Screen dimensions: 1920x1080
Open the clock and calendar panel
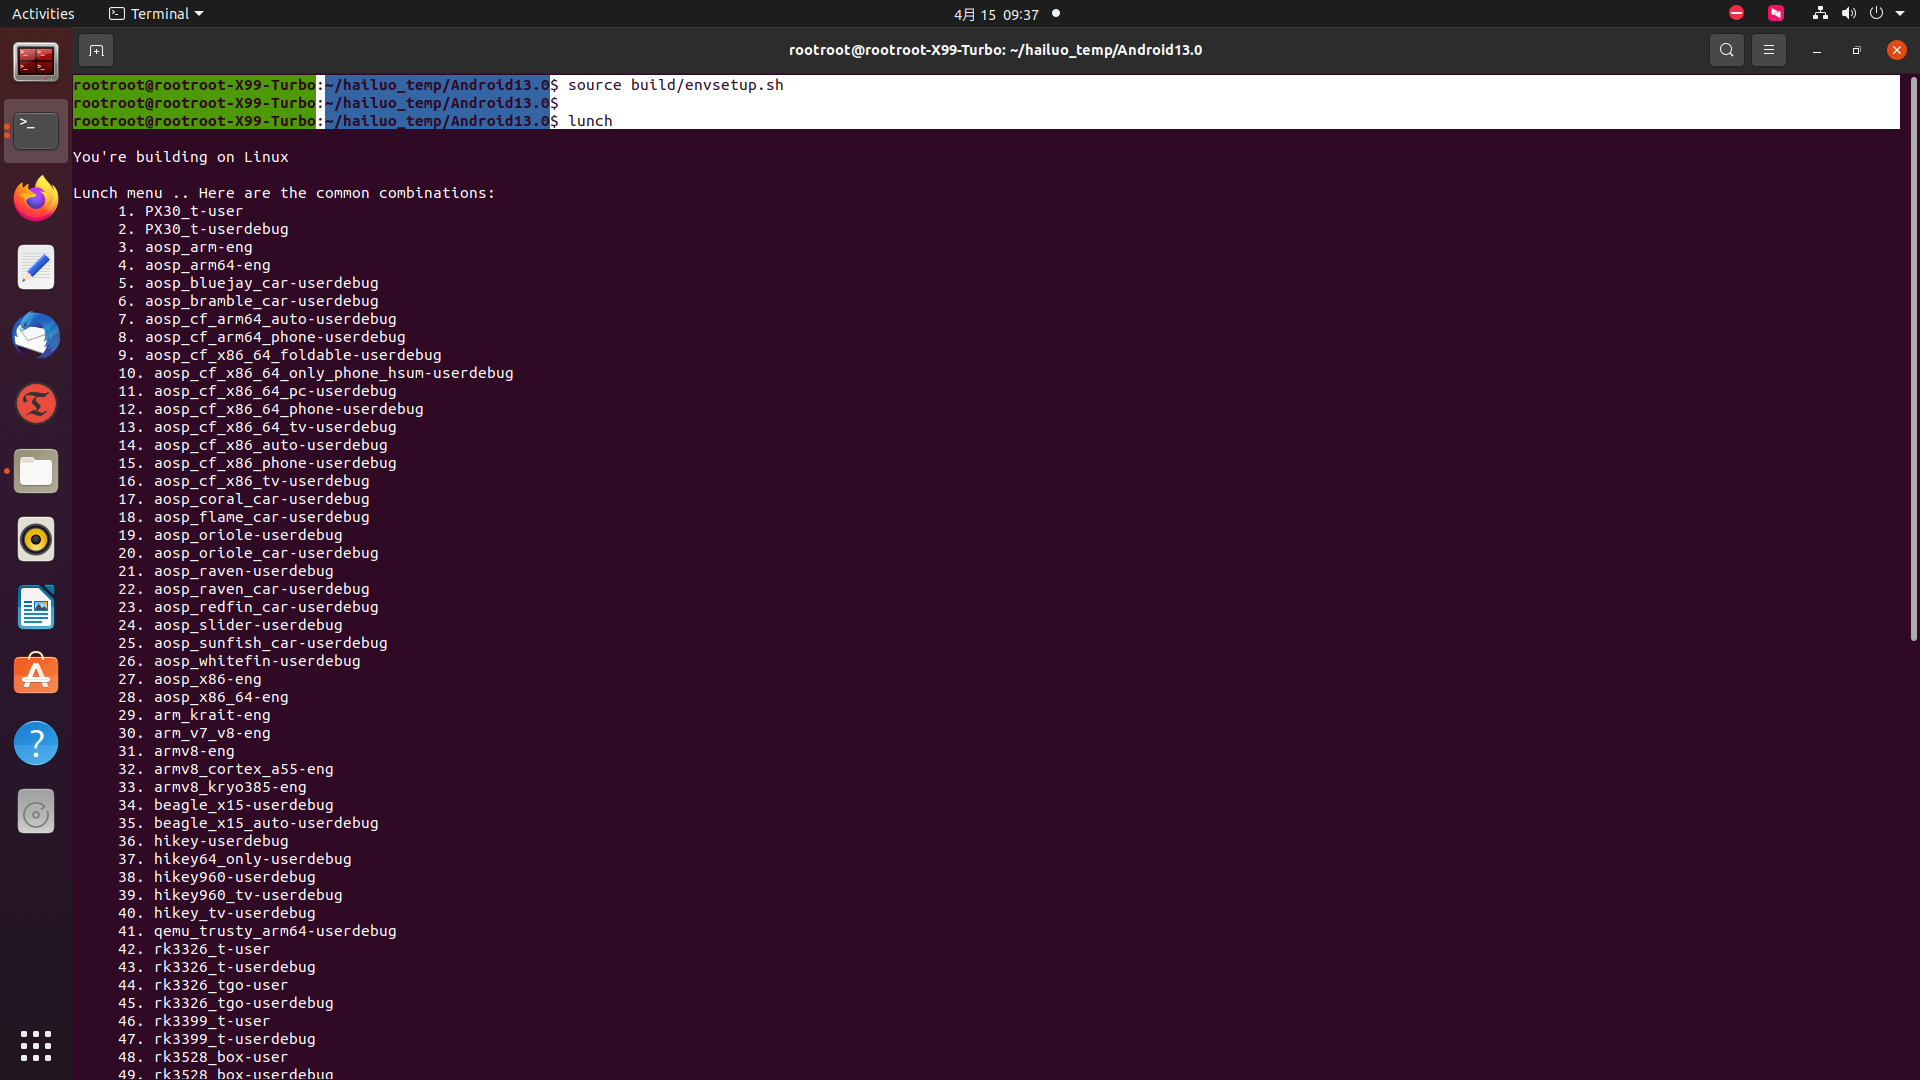(x=995, y=14)
